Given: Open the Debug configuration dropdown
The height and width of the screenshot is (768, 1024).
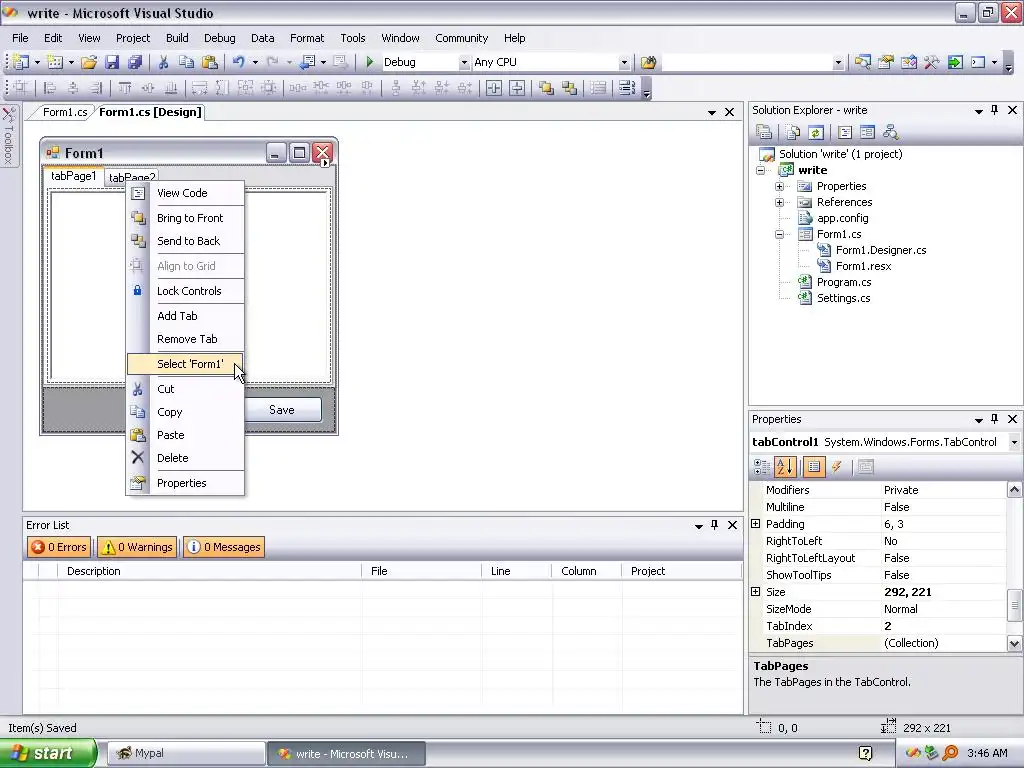Looking at the screenshot, I should [x=464, y=63].
